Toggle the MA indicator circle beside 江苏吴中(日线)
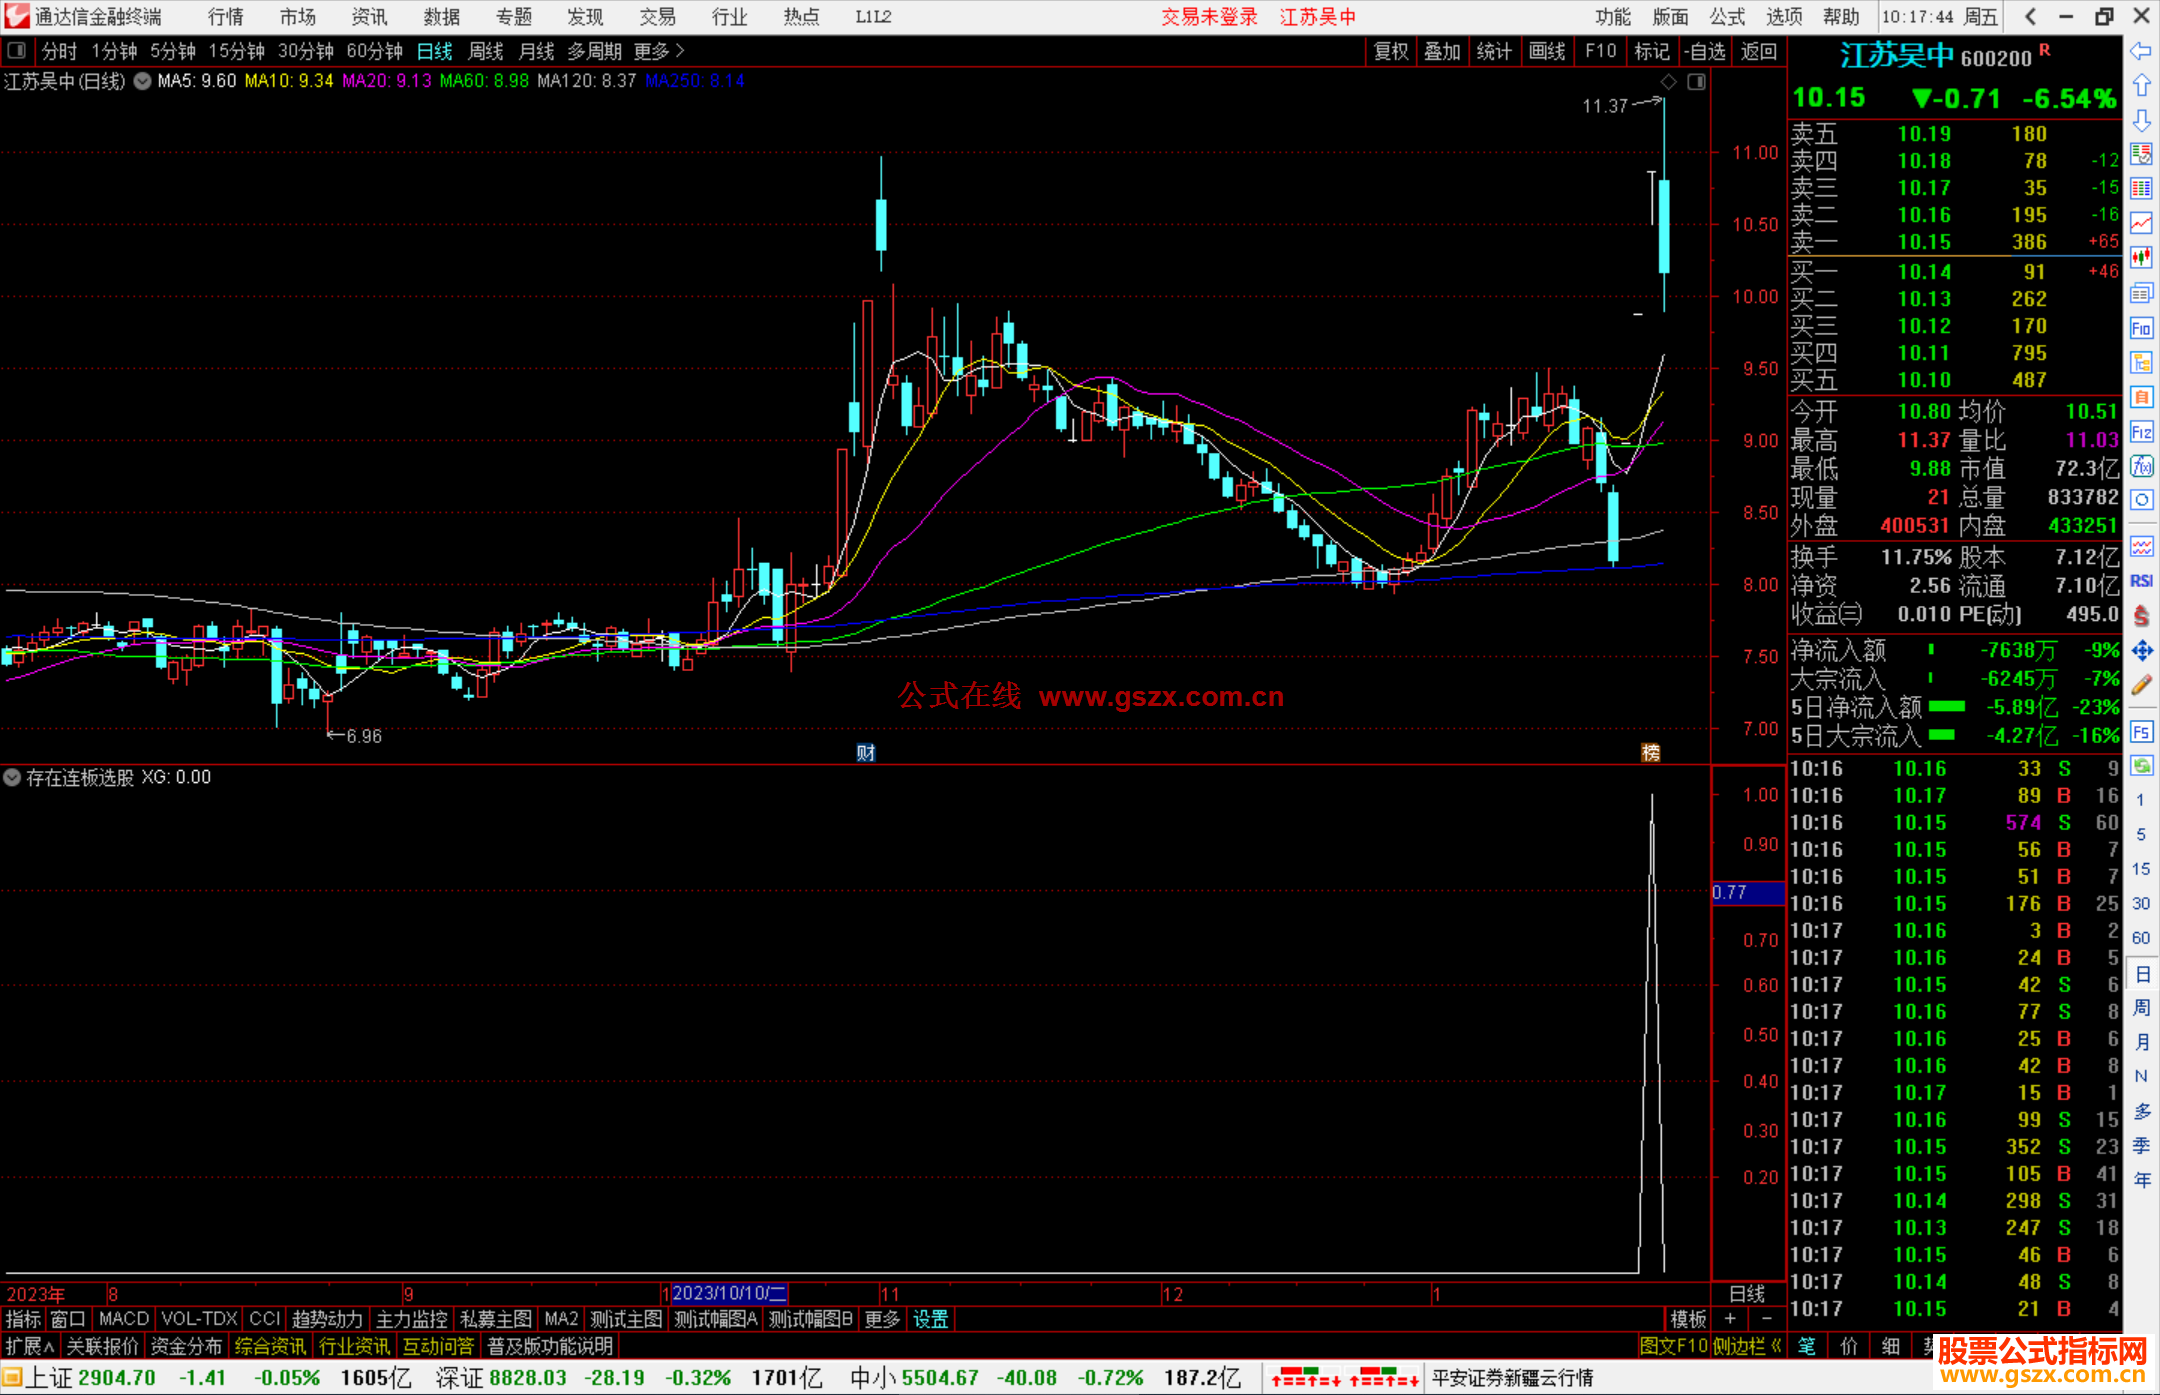The height and width of the screenshot is (1395, 2160). click(143, 81)
